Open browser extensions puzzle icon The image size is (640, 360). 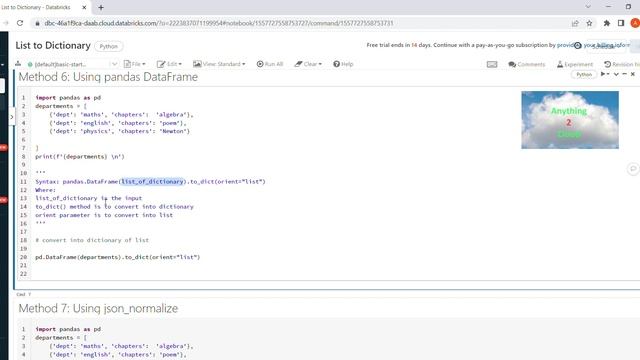tap(607, 23)
